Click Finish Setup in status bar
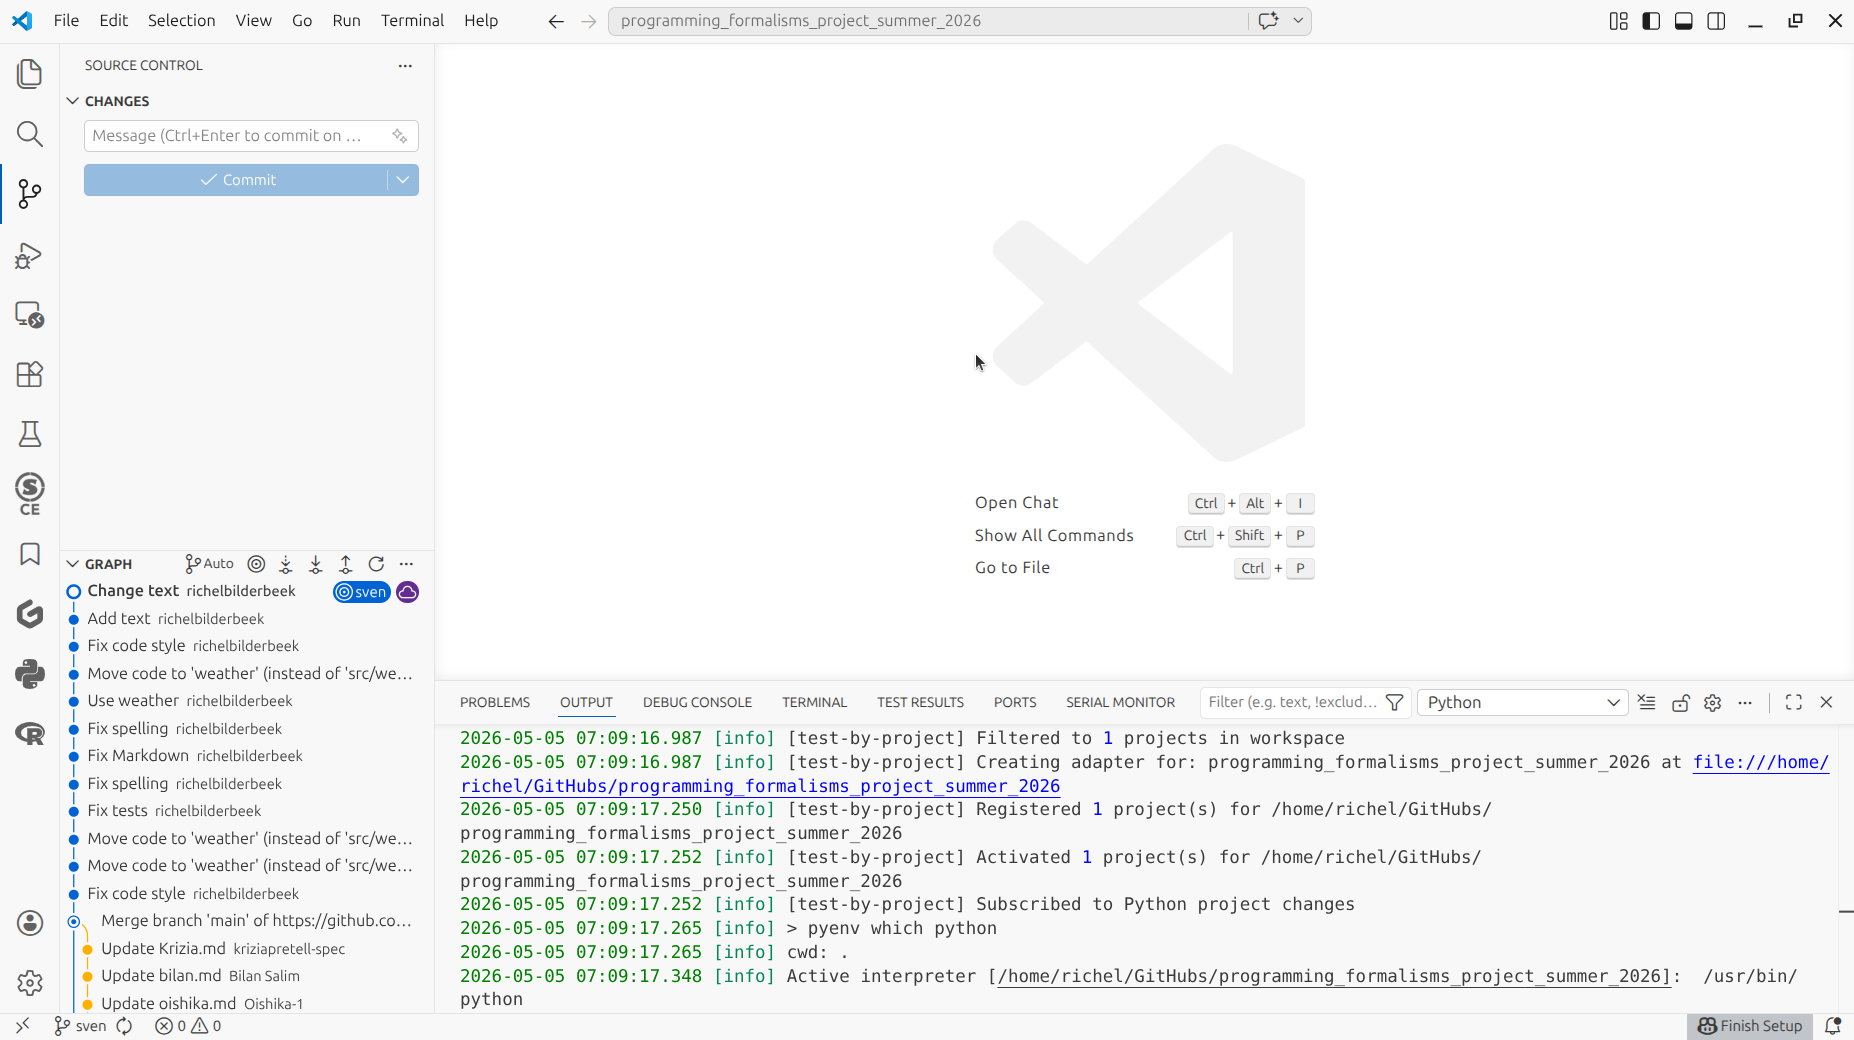Image resolution: width=1854 pixels, height=1040 pixels. 1750,1026
